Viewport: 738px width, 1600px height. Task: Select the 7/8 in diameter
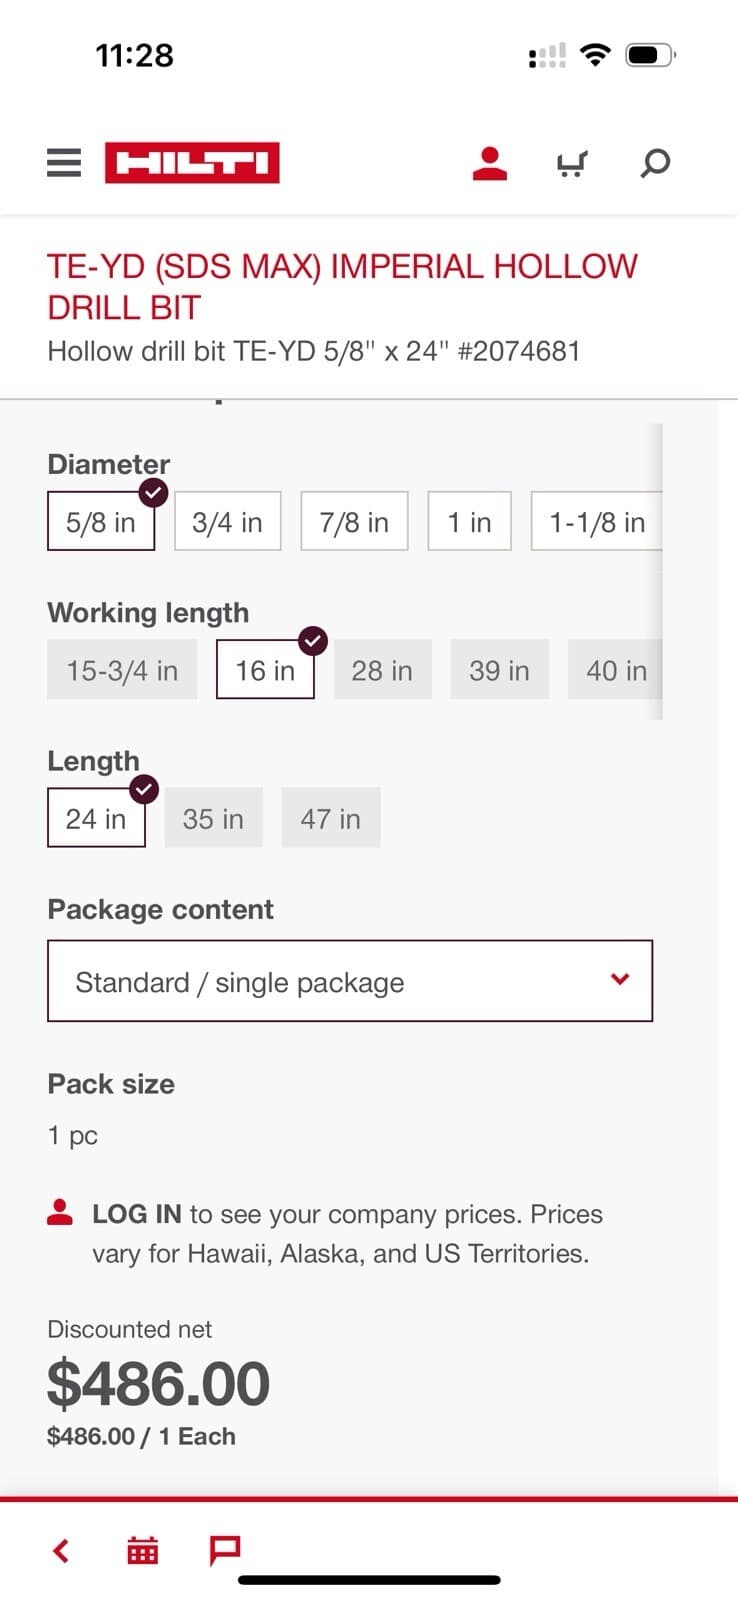tap(354, 522)
